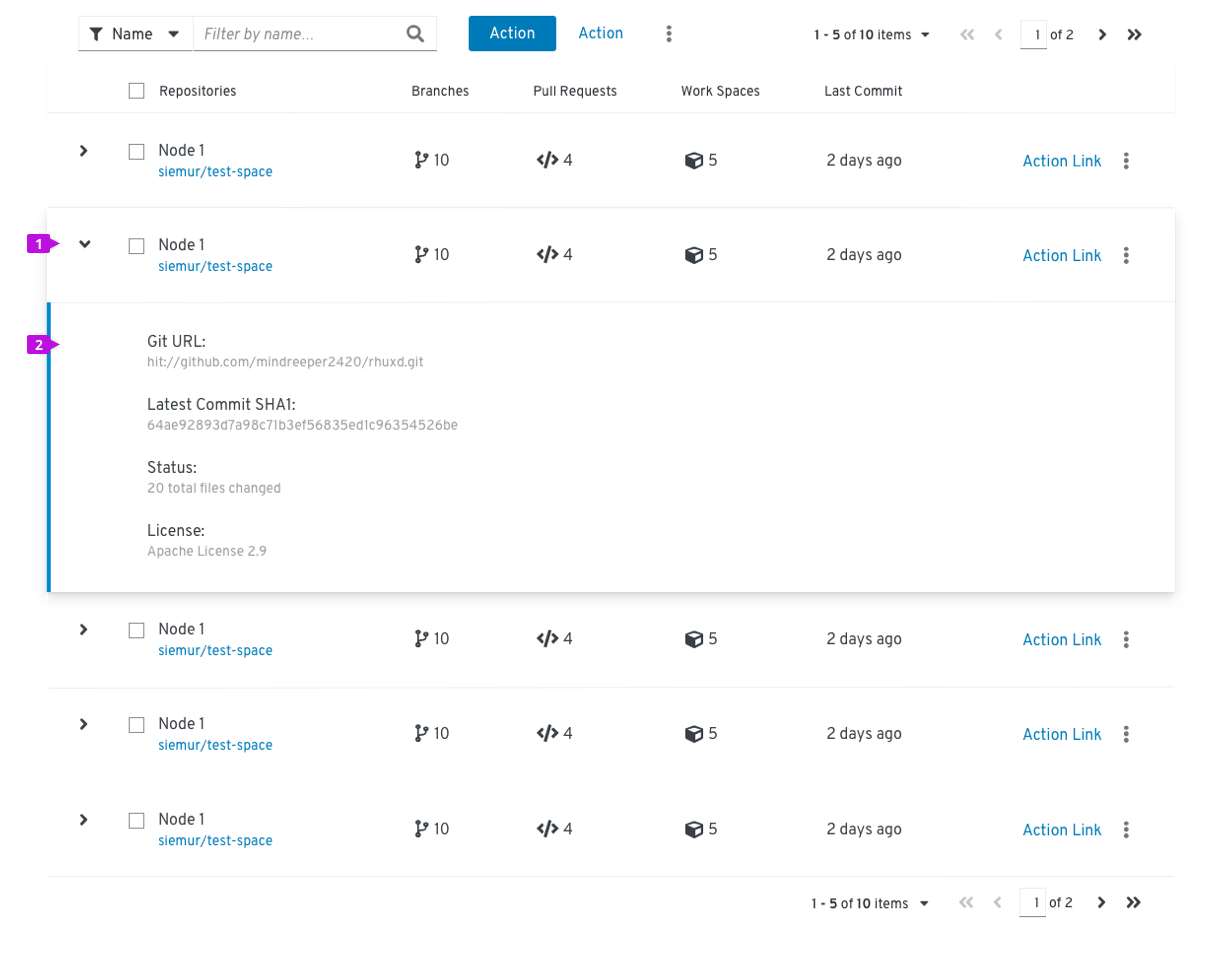Click the Action text link in the toolbar
Viewport: 1209px width, 954px height.
tap(601, 33)
